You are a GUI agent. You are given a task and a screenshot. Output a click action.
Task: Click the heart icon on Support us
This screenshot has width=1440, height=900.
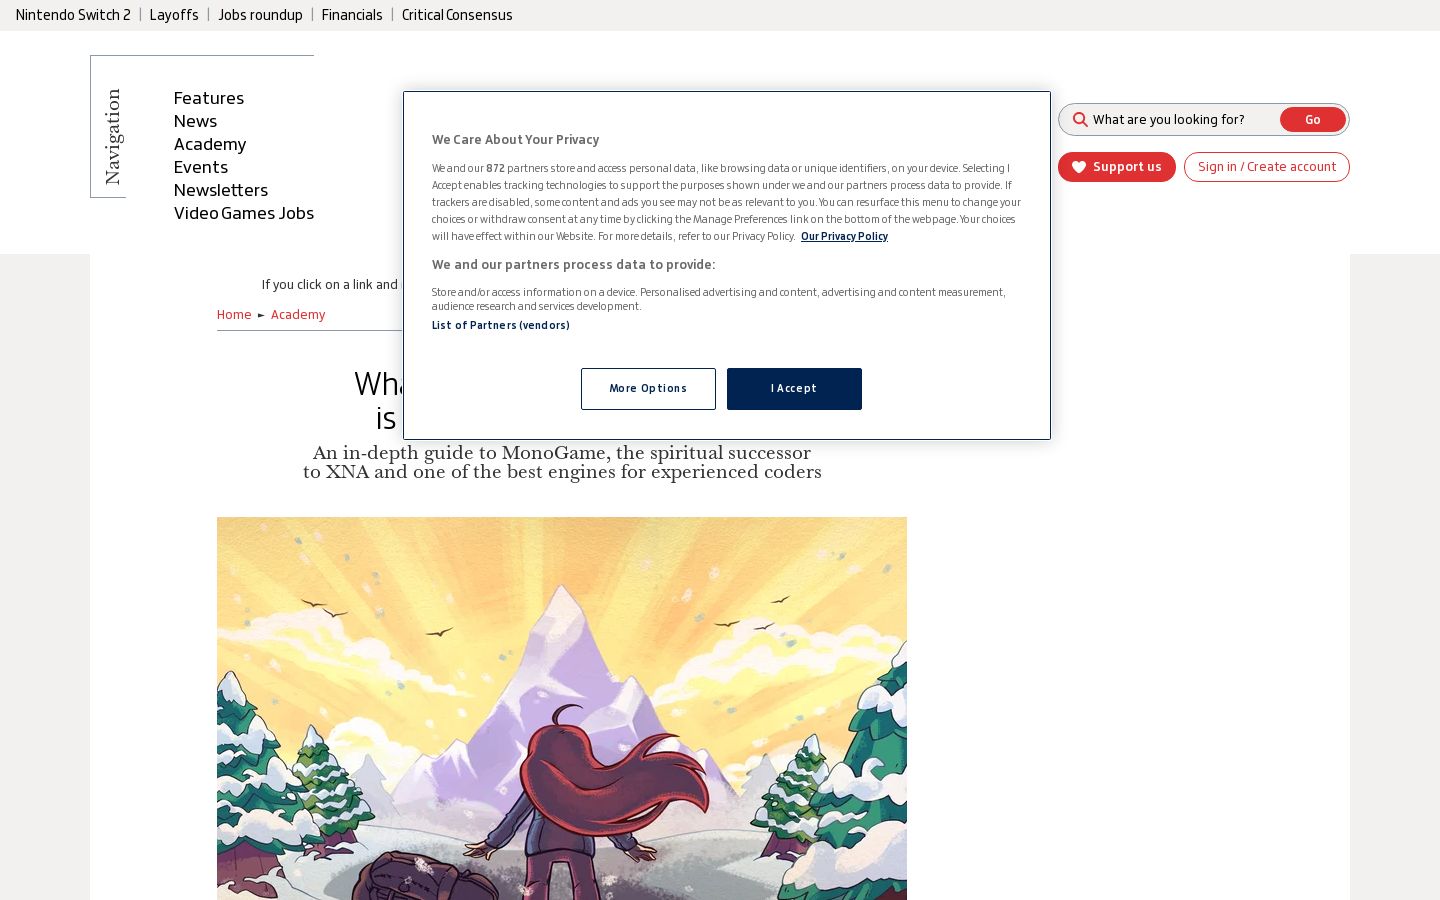[1079, 167]
